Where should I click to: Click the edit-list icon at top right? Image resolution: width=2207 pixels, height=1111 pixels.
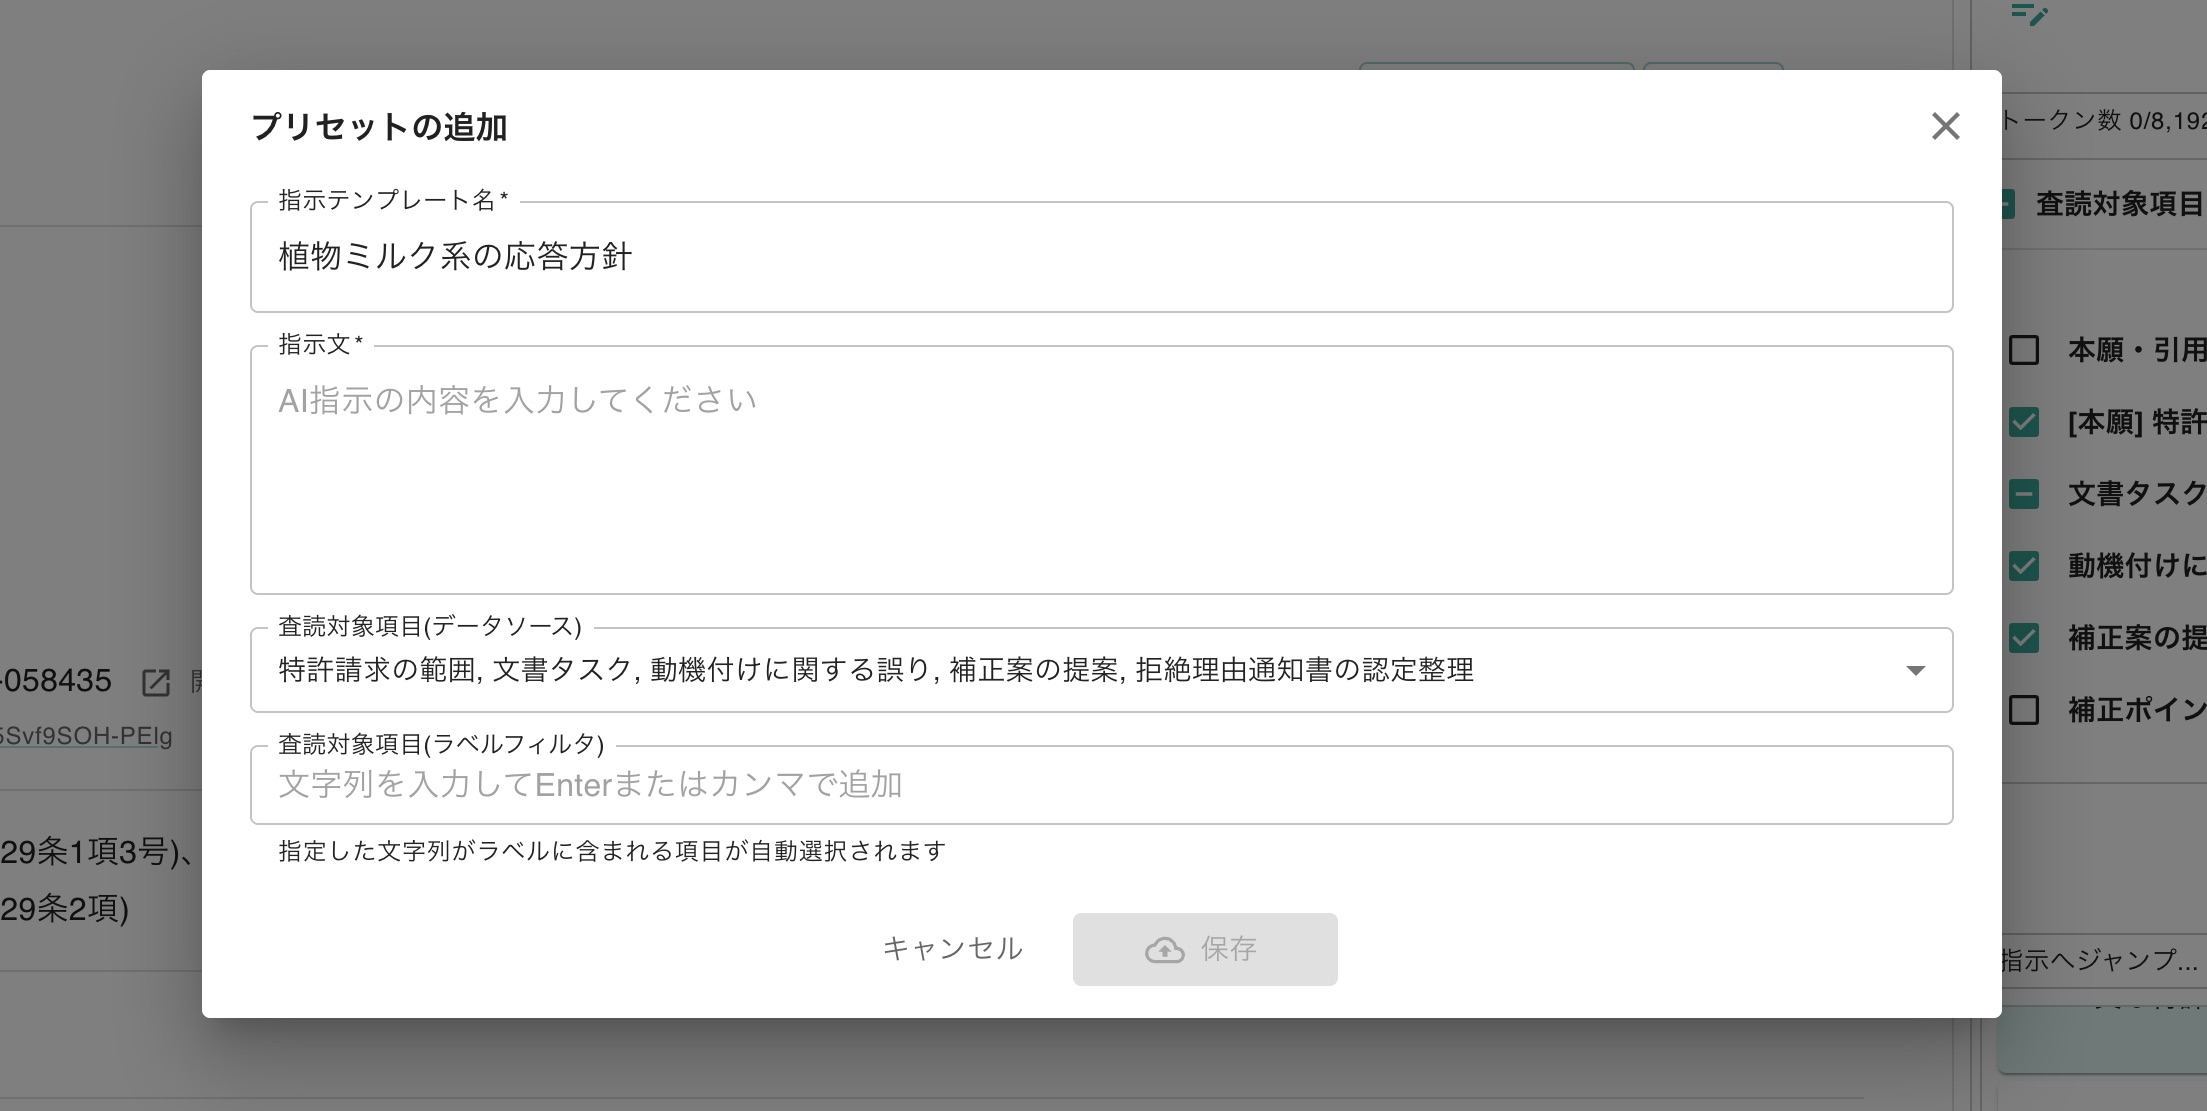[2029, 14]
